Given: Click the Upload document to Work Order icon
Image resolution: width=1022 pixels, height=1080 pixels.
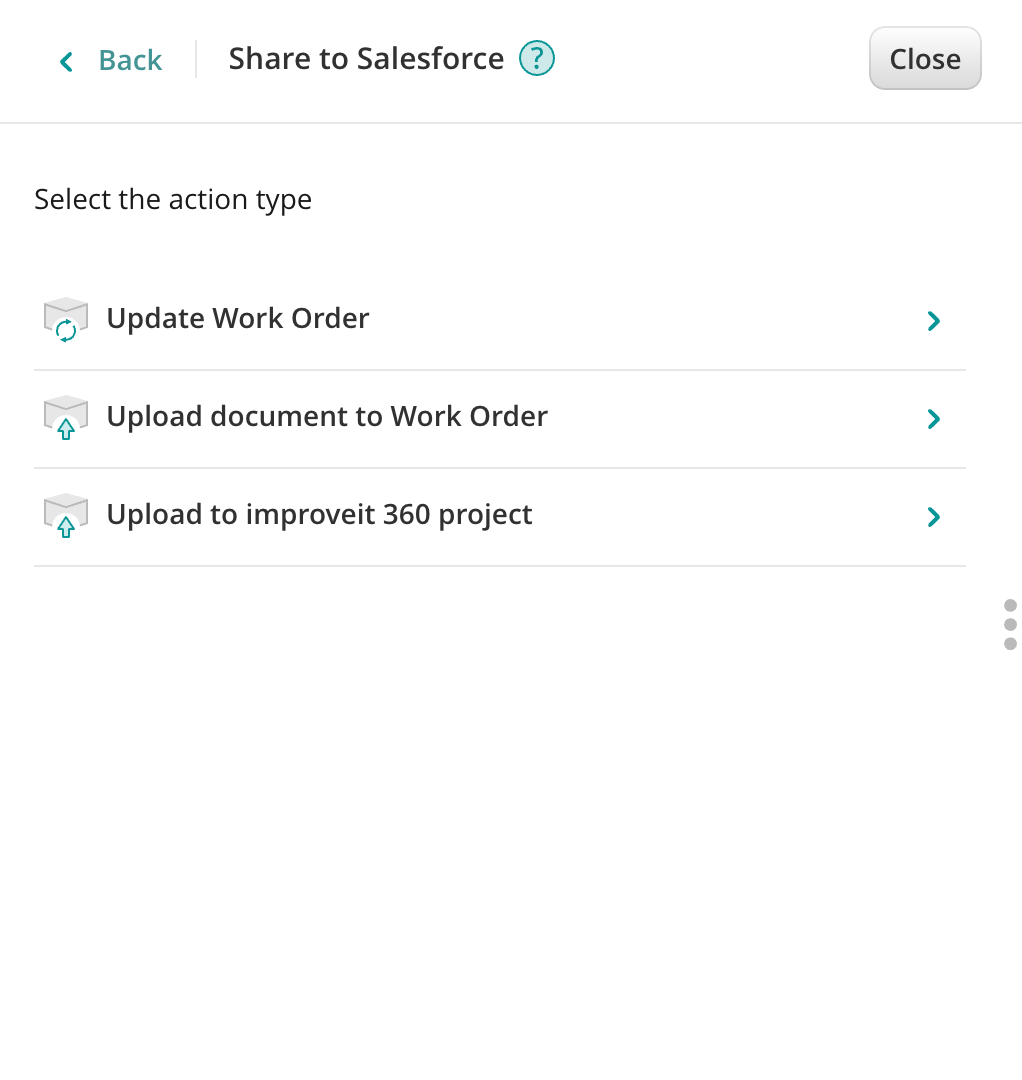Looking at the screenshot, I should pyautogui.click(x=66, y=418).
